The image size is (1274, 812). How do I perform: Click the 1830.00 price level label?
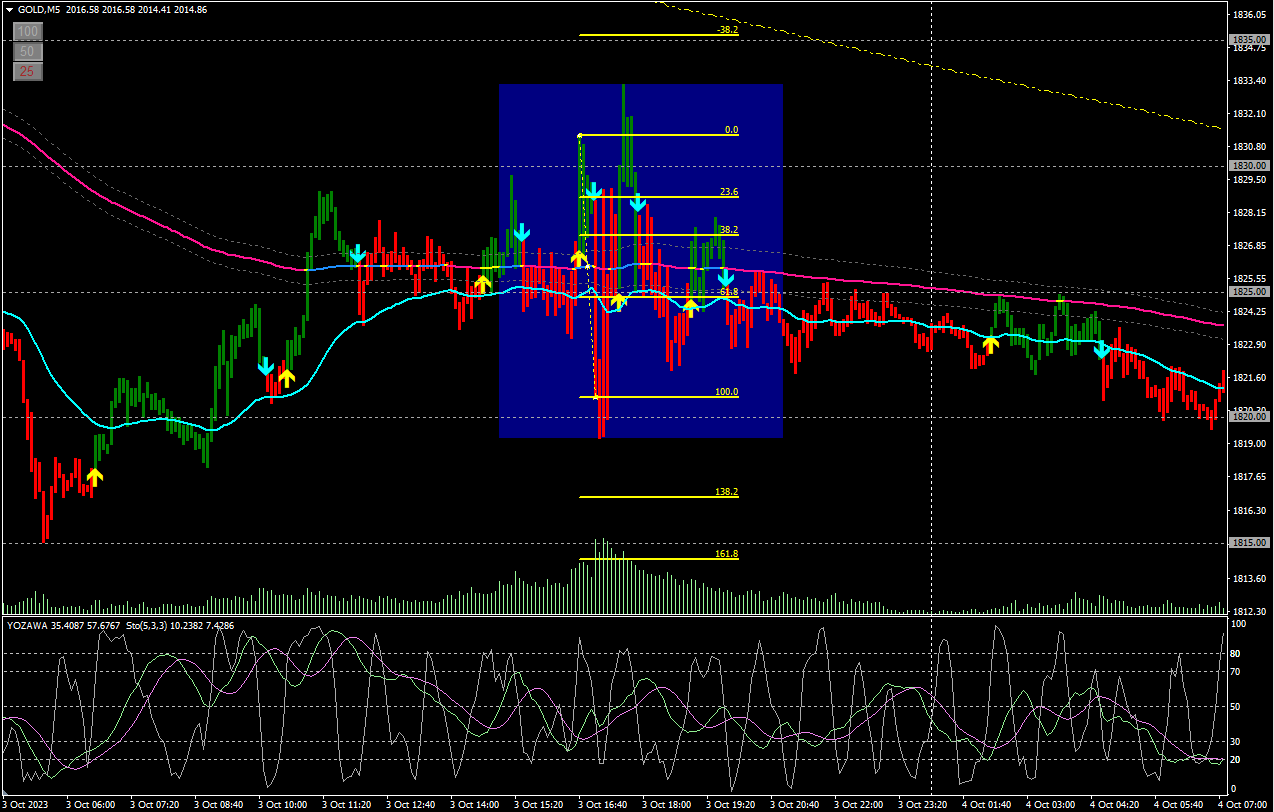(1249, 166)
